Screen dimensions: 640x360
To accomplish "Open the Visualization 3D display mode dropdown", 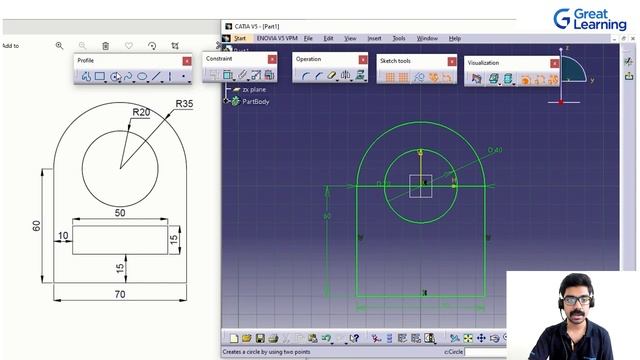I will pyautogui.click(x=499, y=84).
